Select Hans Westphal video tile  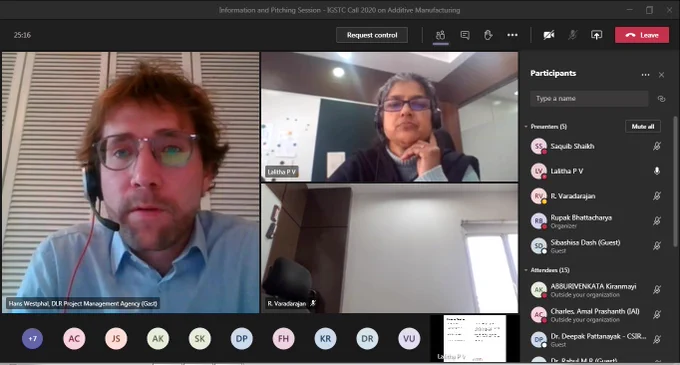(131, 182)
